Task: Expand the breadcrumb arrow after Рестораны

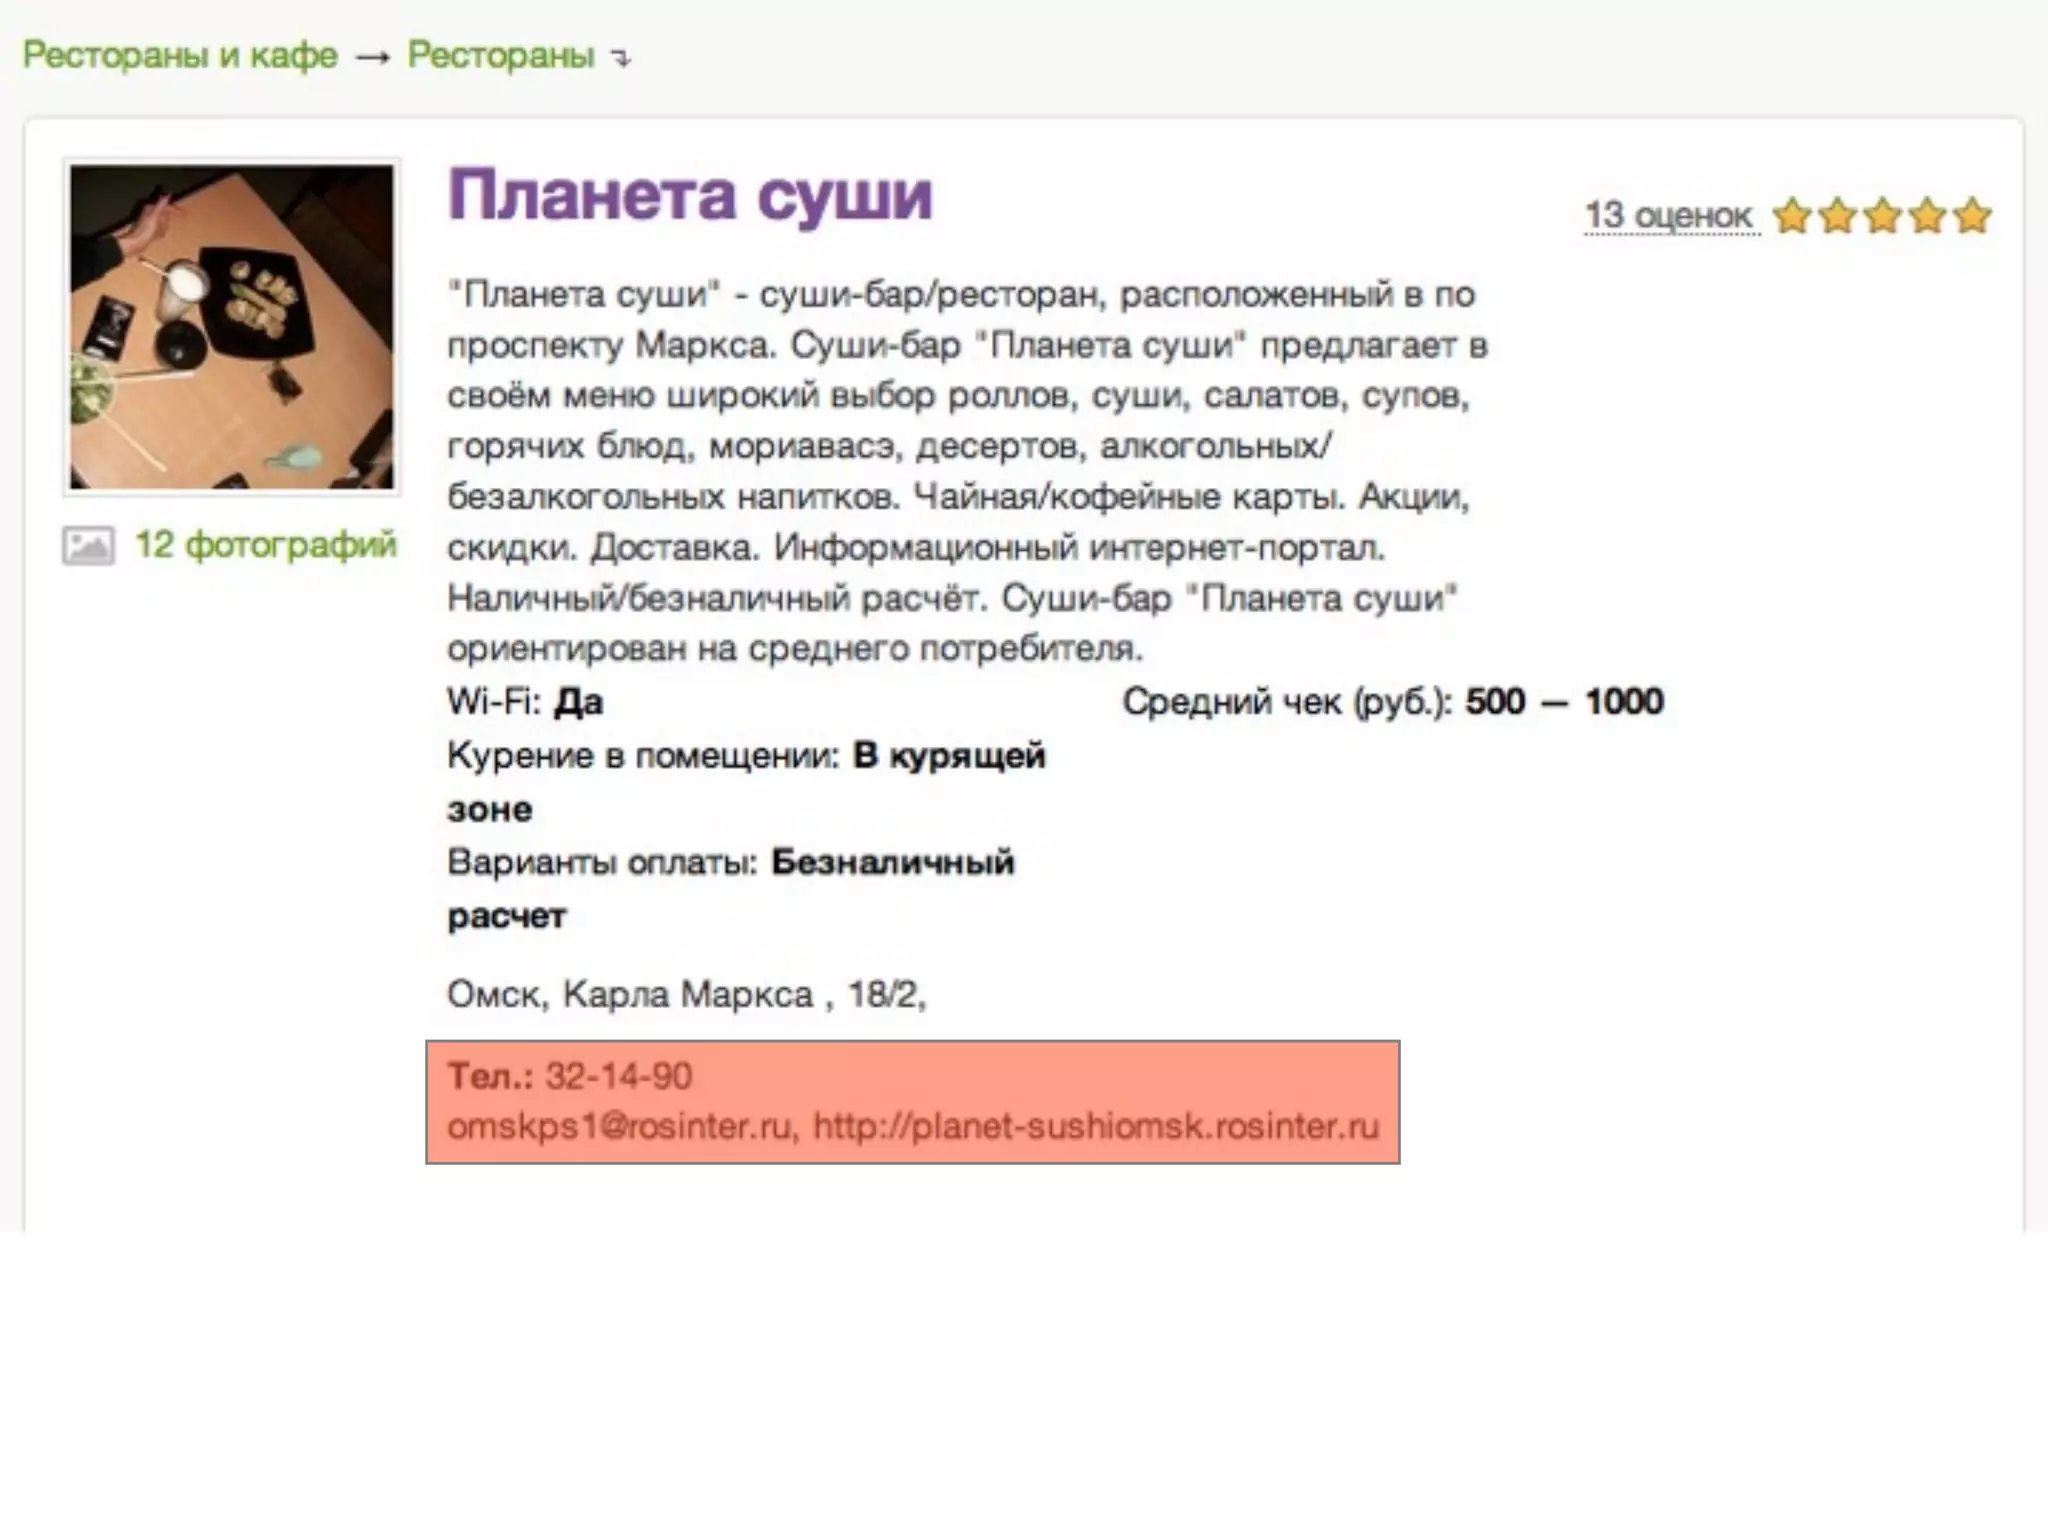Action: click(622, 59)
